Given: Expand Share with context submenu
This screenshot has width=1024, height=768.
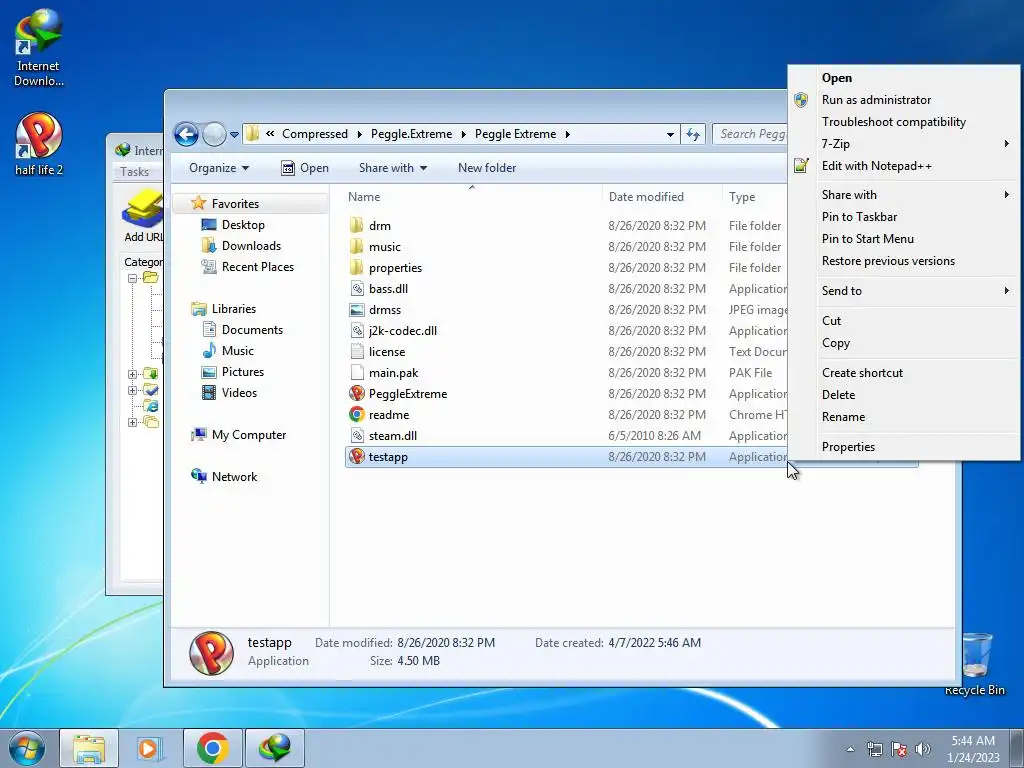Looking at the screenshot, I should point(904,195).
